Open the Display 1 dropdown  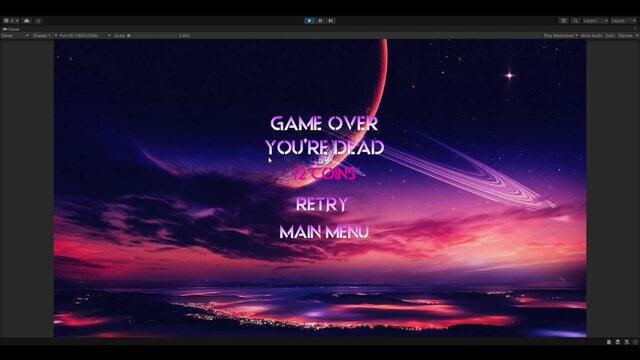coord(44,36)
